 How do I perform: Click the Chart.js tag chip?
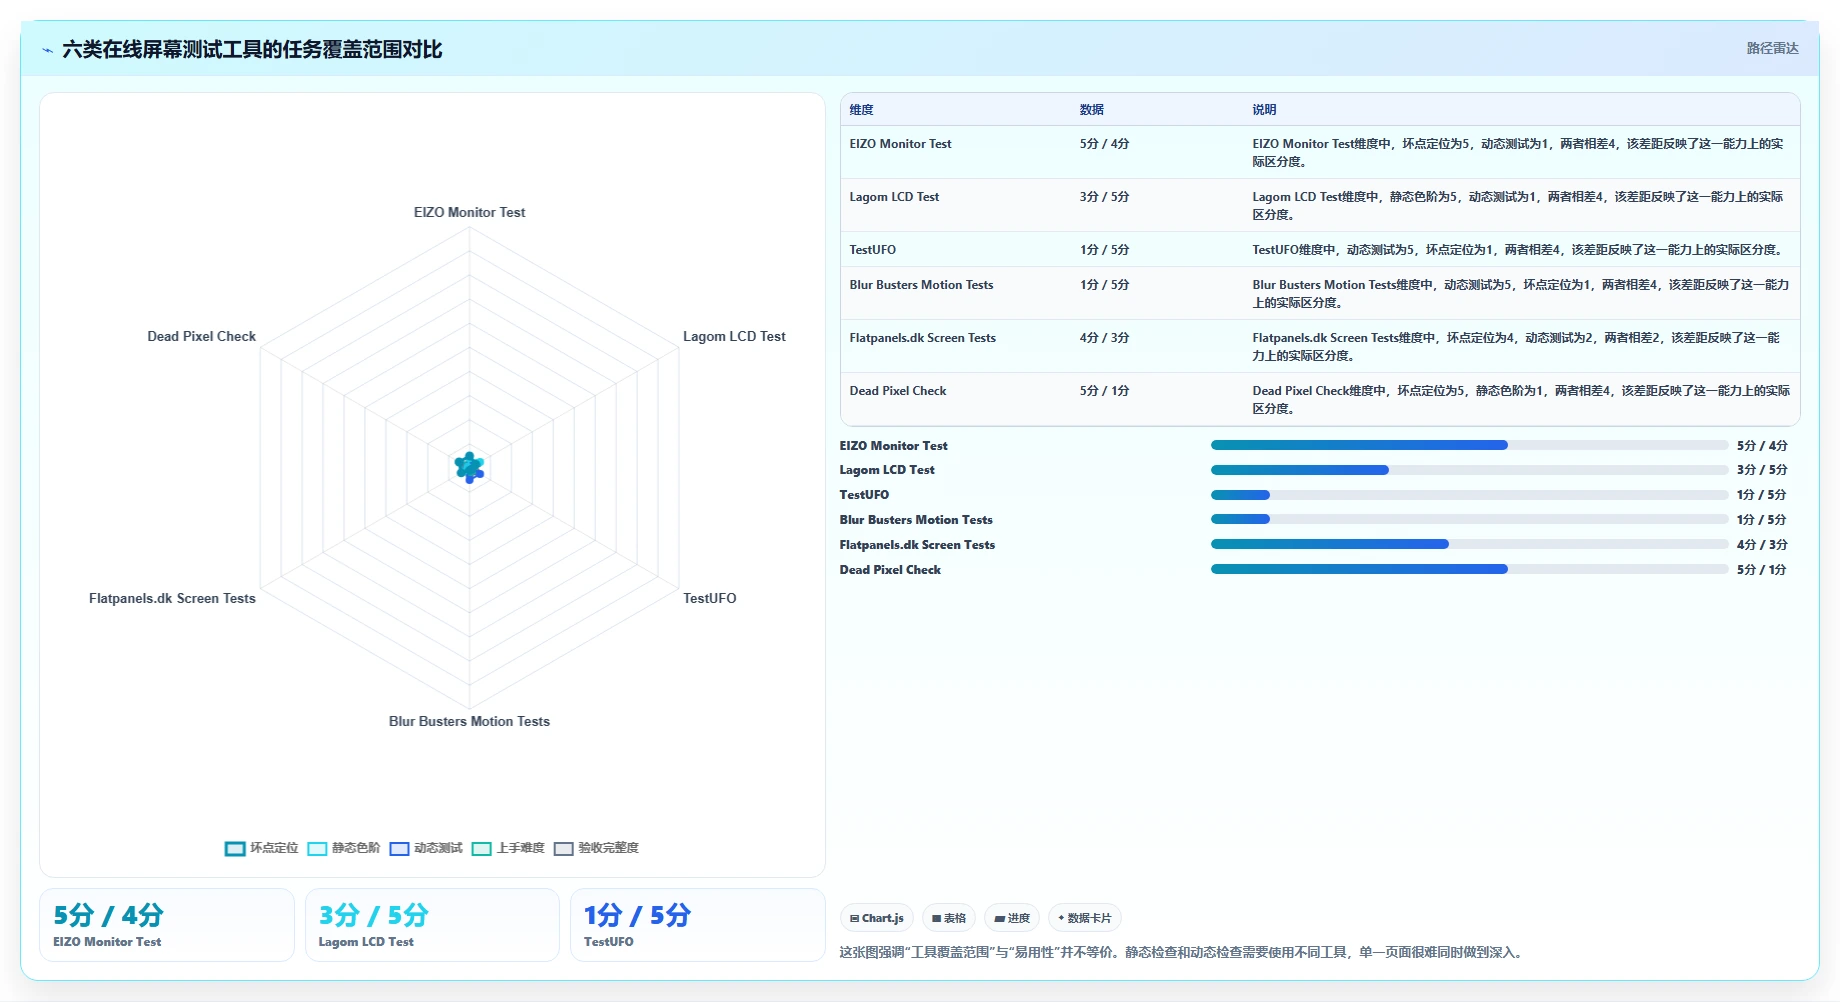tap(877, 918)
